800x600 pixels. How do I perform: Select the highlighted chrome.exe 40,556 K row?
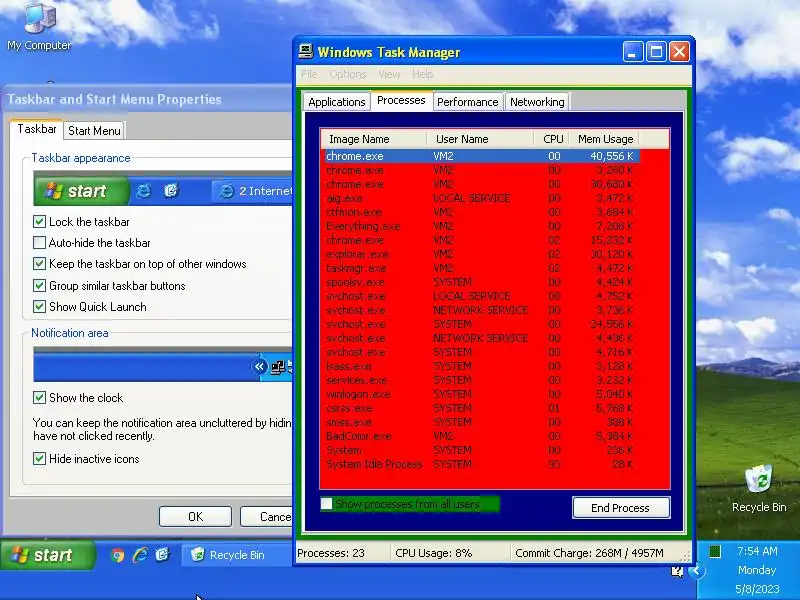[482, 156]
